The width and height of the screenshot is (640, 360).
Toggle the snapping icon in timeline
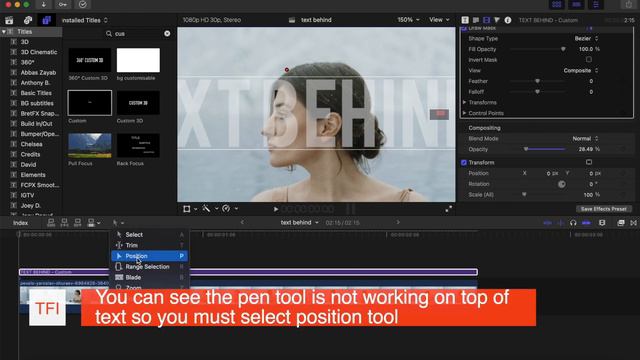pos(587,223)
